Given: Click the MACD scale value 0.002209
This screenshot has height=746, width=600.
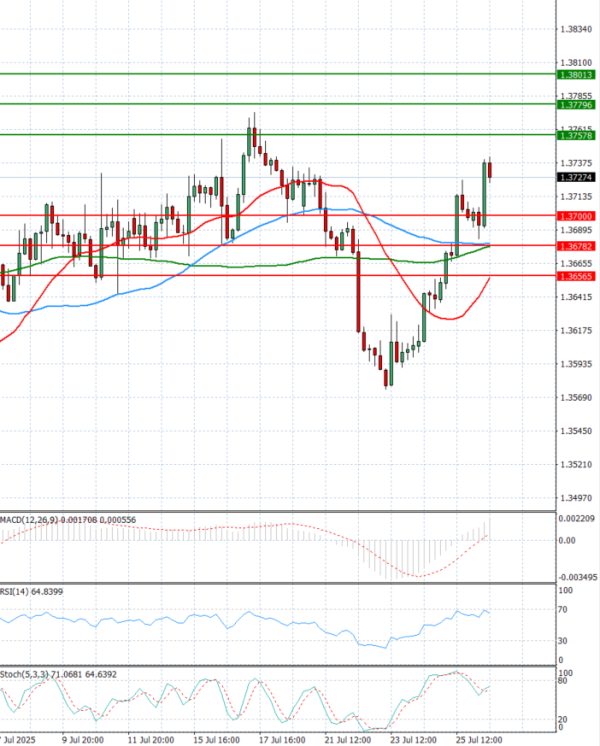Looking at the screenshot, I should tap(576, 518).
